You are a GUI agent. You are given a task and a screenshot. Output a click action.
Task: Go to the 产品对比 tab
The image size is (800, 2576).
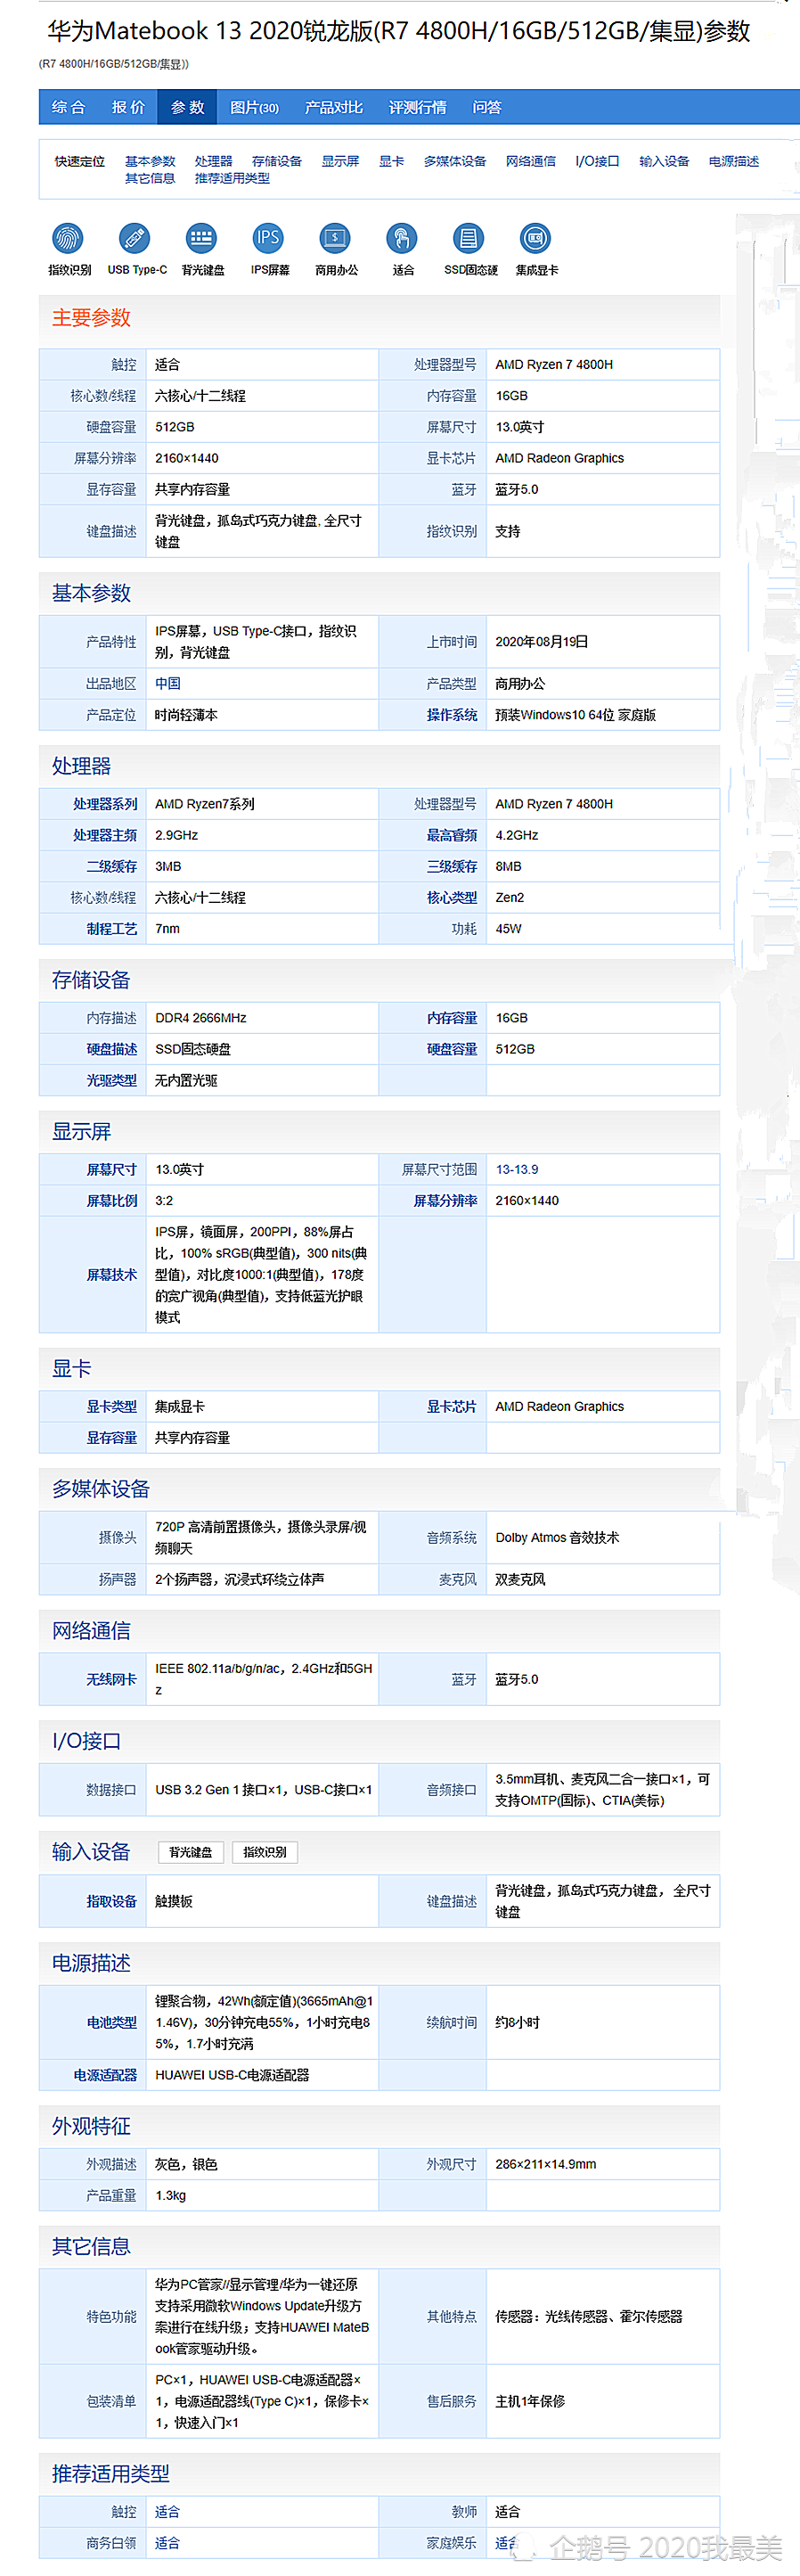point(334,107)
